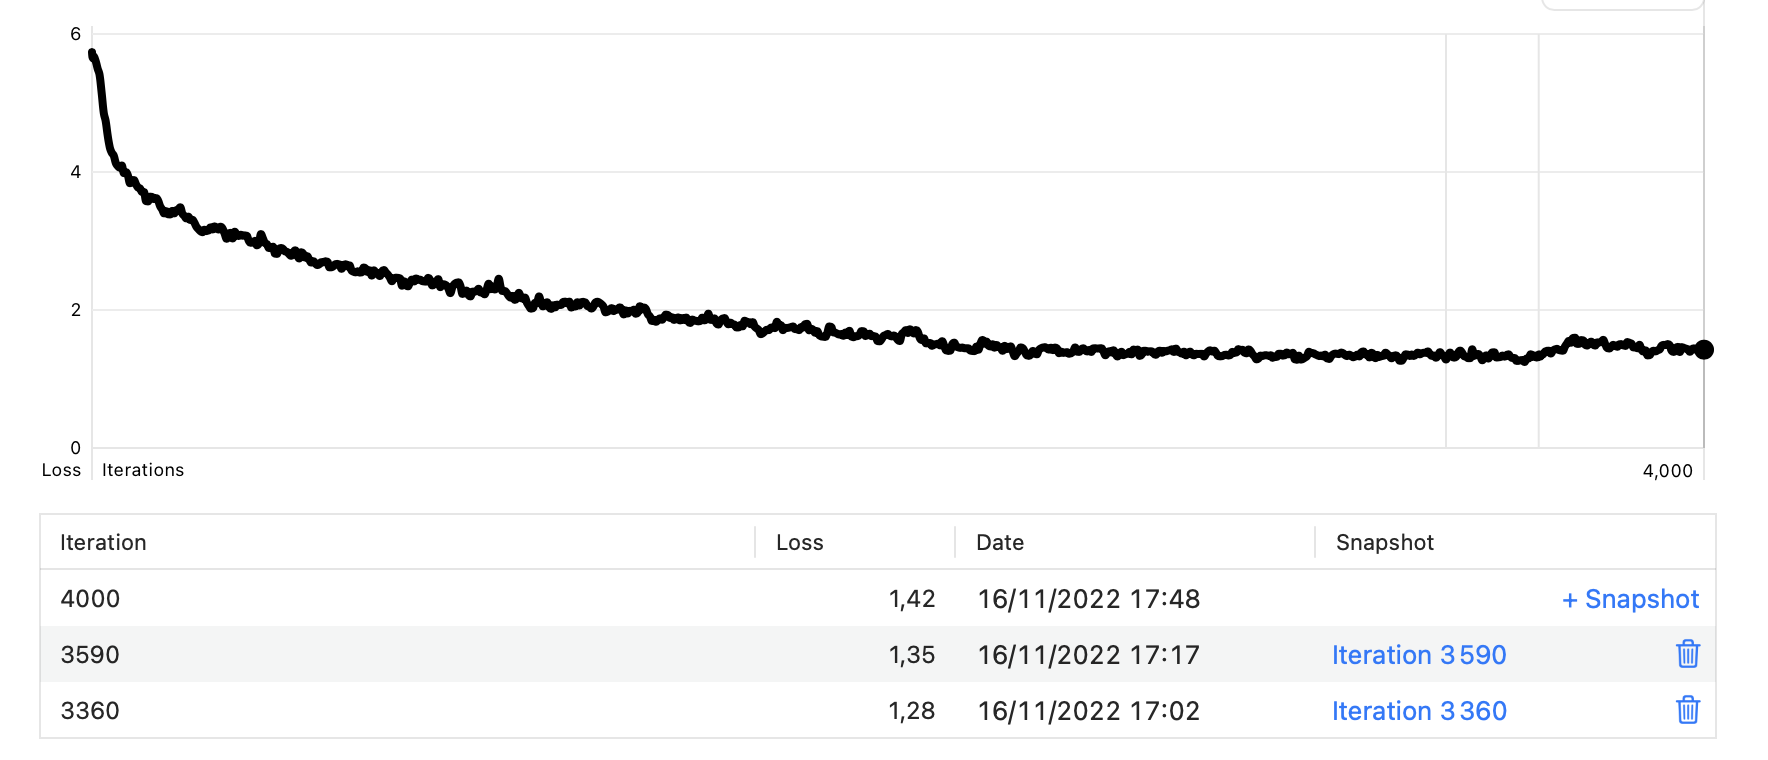Click the Date column header
This screenshot has width=1768, height=760.
(1000, 542)
